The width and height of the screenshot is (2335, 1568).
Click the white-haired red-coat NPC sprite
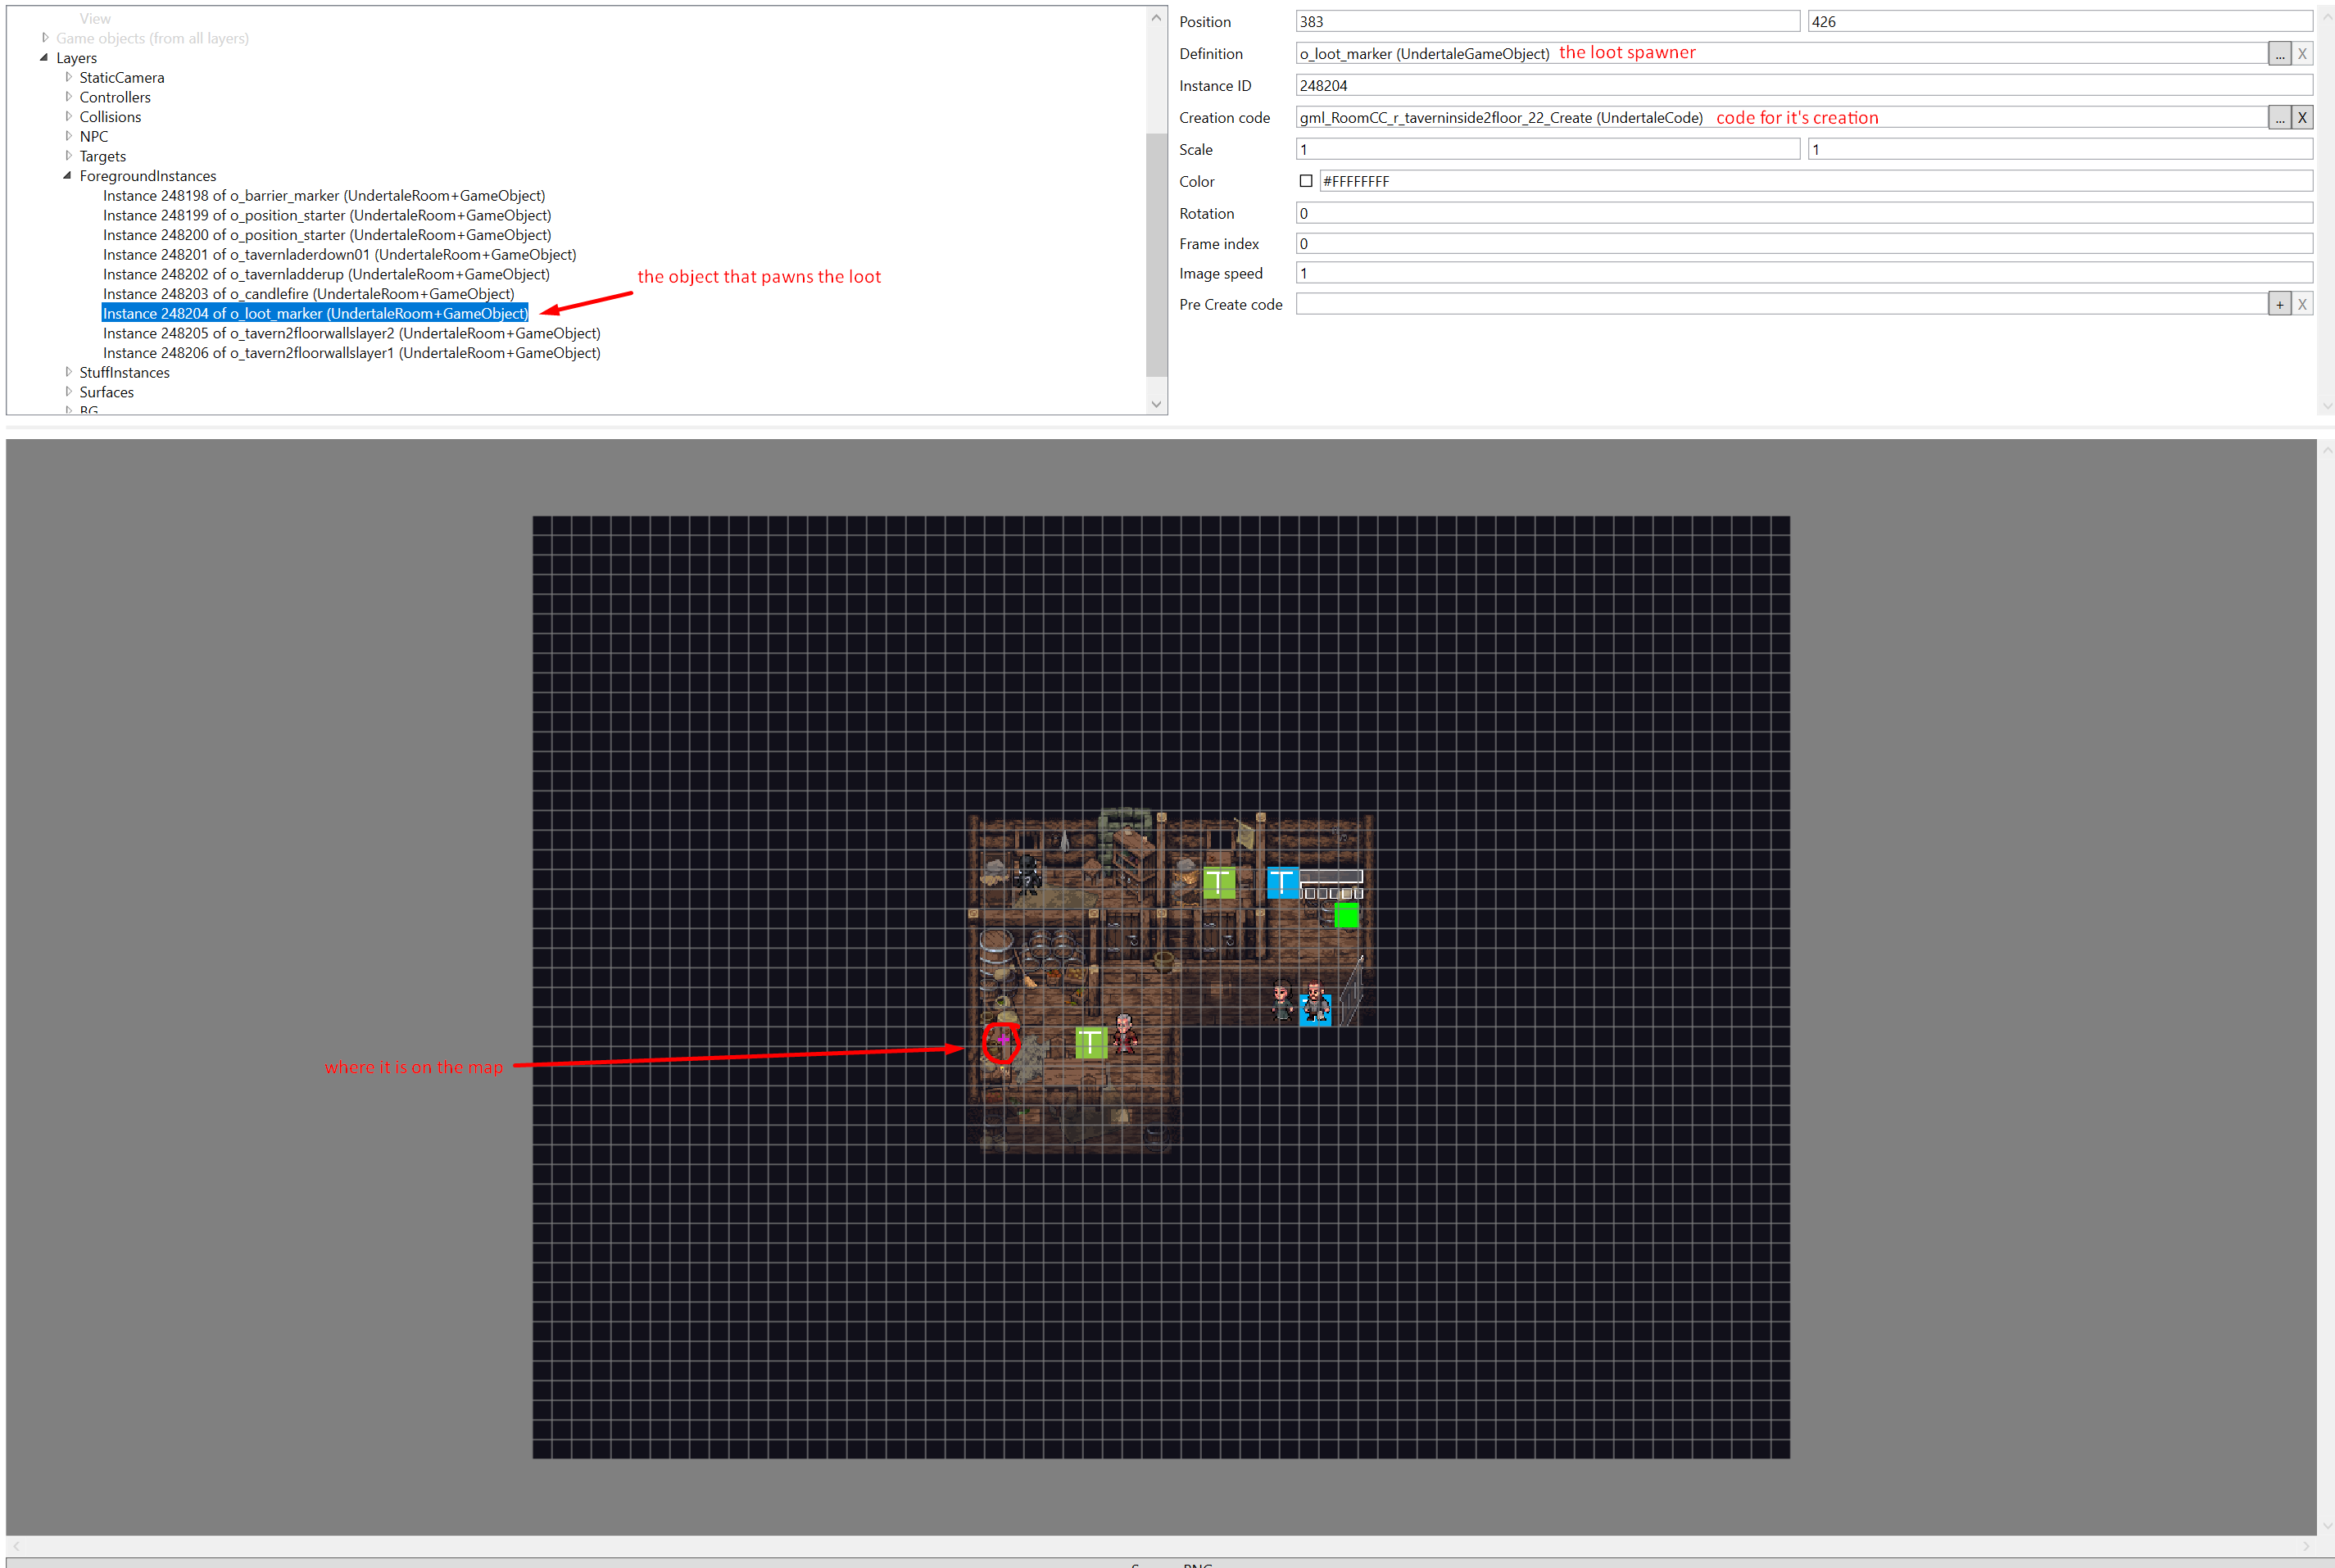(x=1125, y=1033)
